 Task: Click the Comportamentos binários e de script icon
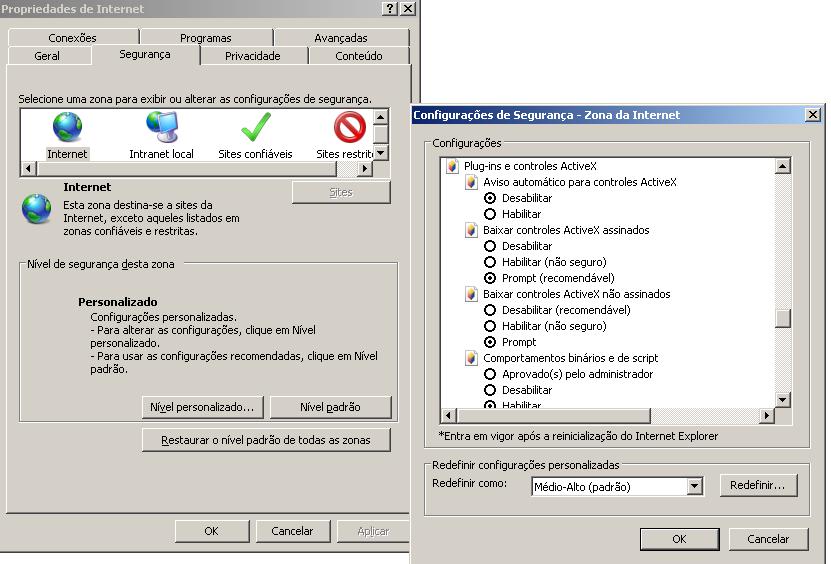point(472,358)
